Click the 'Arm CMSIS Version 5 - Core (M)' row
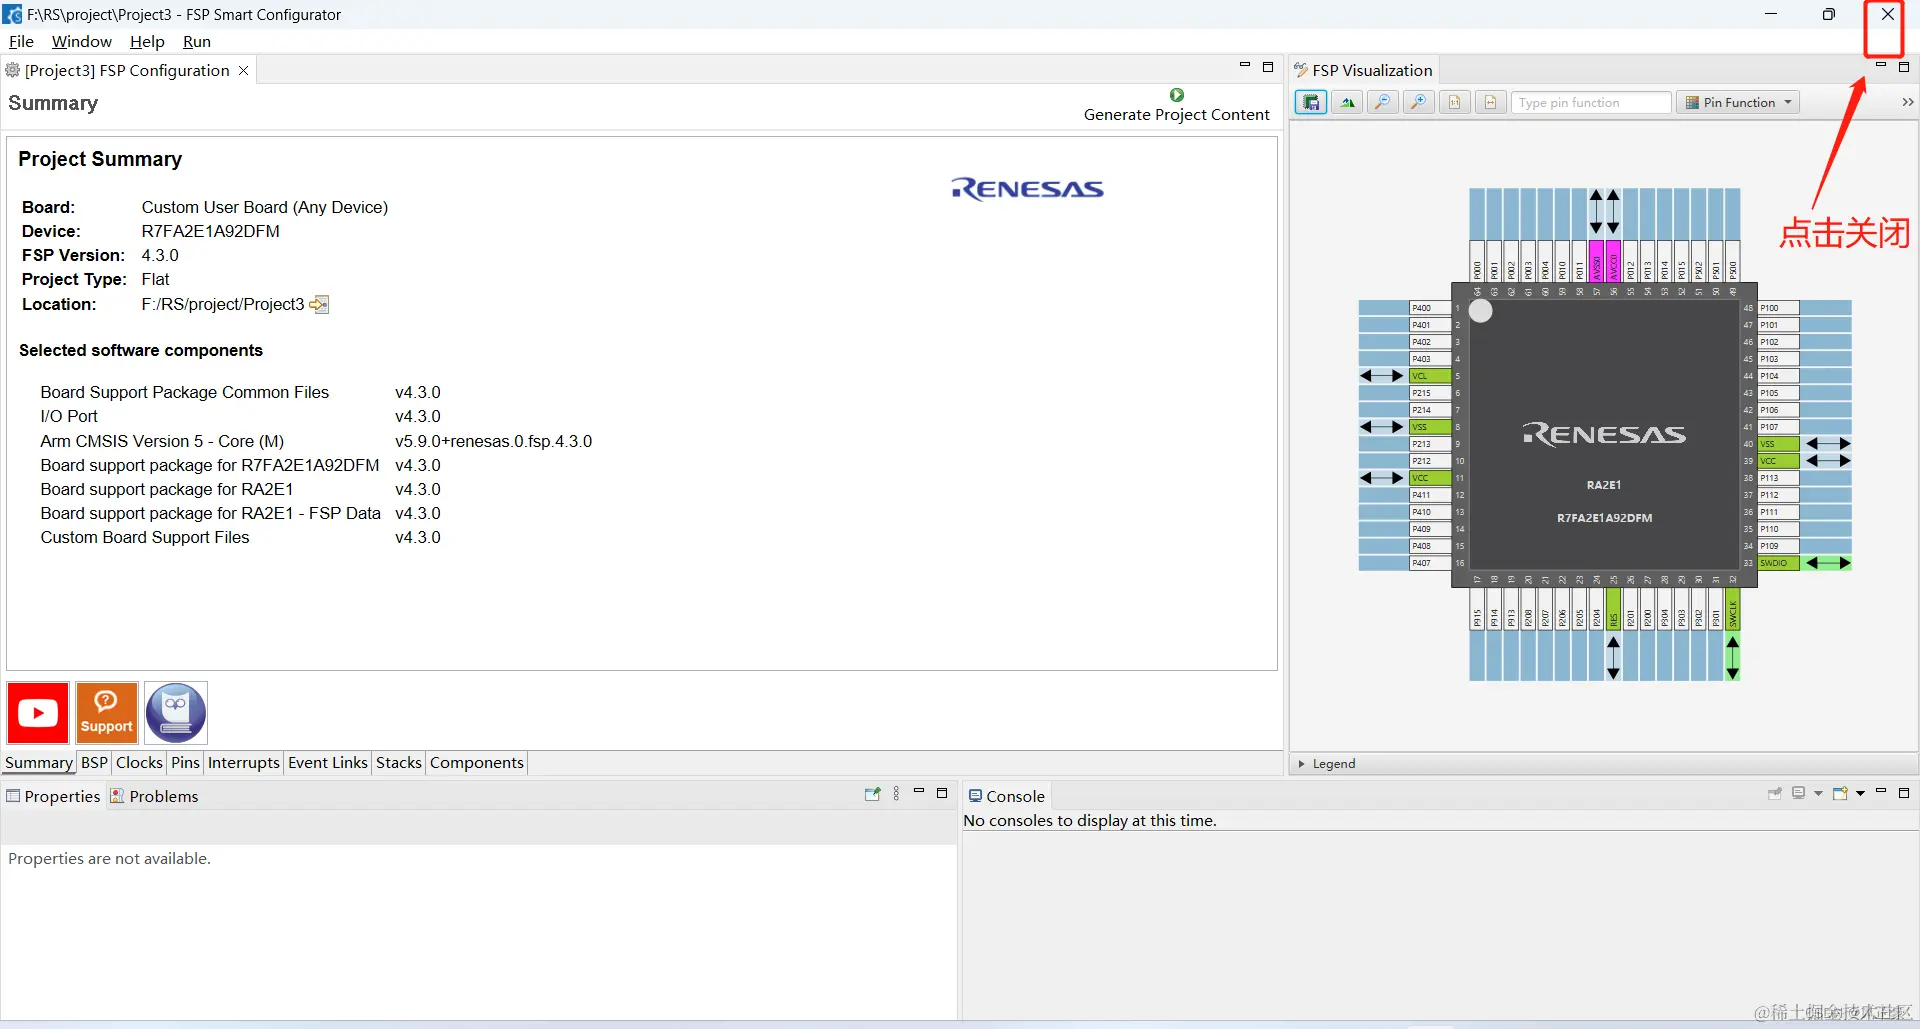1920x1029 pixels. 316,441
